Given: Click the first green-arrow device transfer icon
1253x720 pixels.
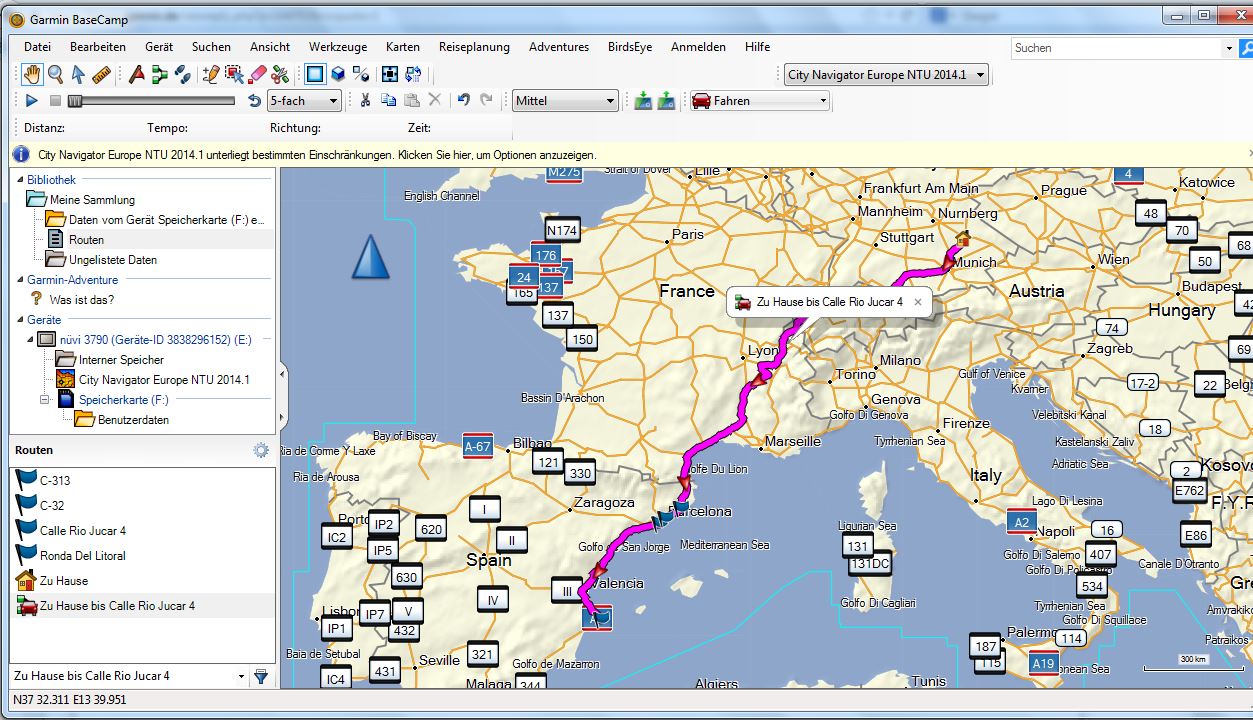Looking at the screenshot, I should click(644, 100).
